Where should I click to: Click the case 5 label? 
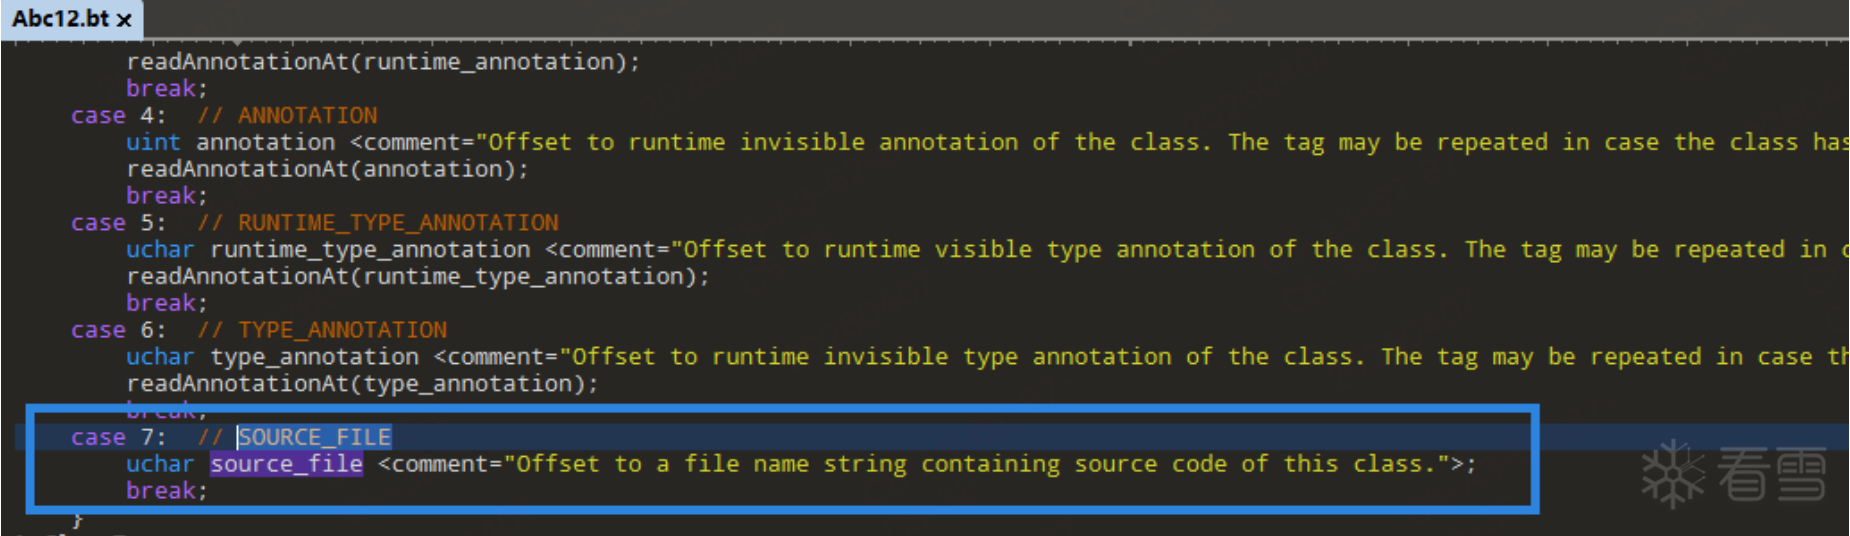pos(118,223)
